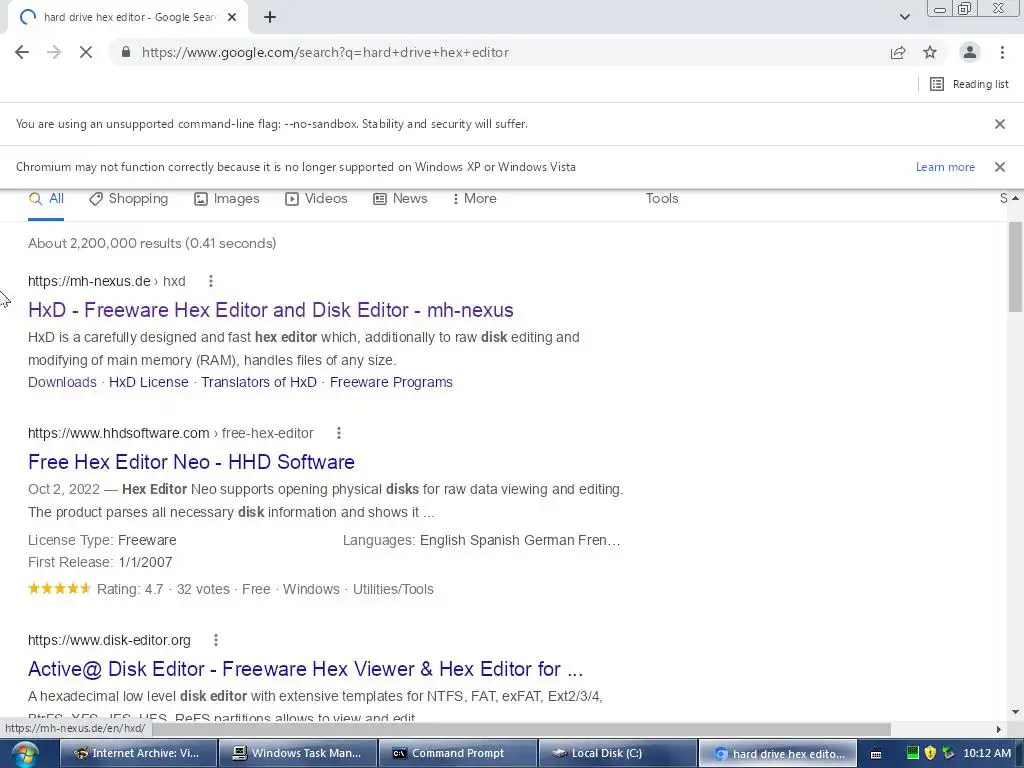Share this page using the share icon

[898, 52]
